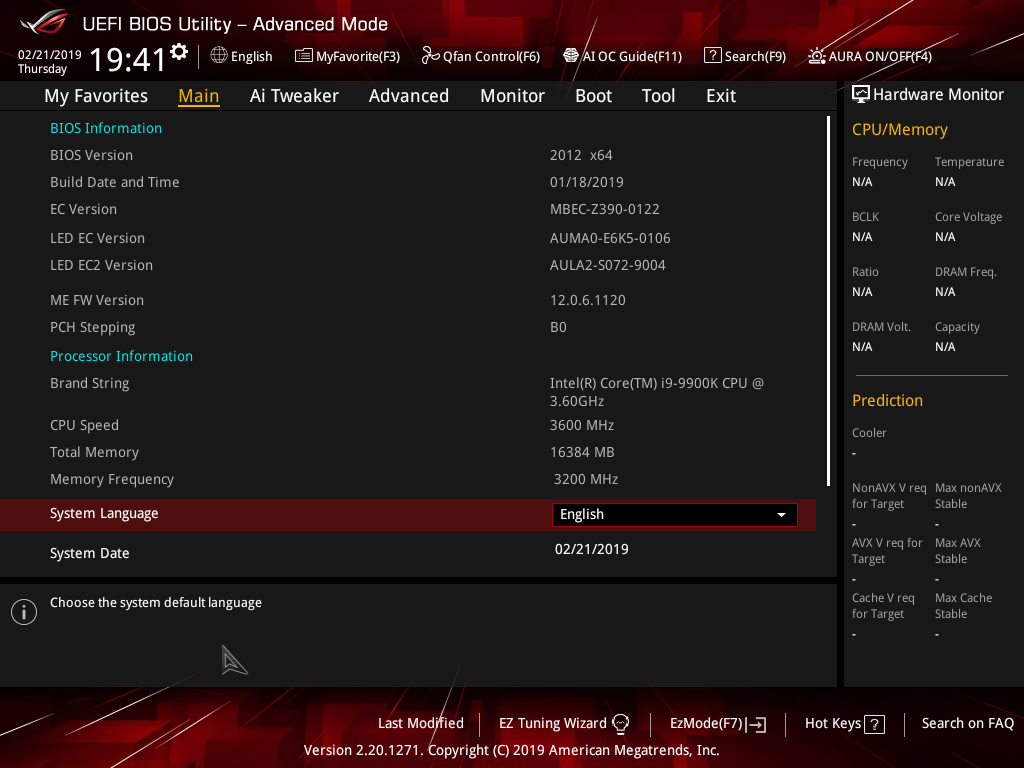Click the Hardware Monitor display icon
The height and width of the screenshot is (768, 1024).
tap(861, 95)
